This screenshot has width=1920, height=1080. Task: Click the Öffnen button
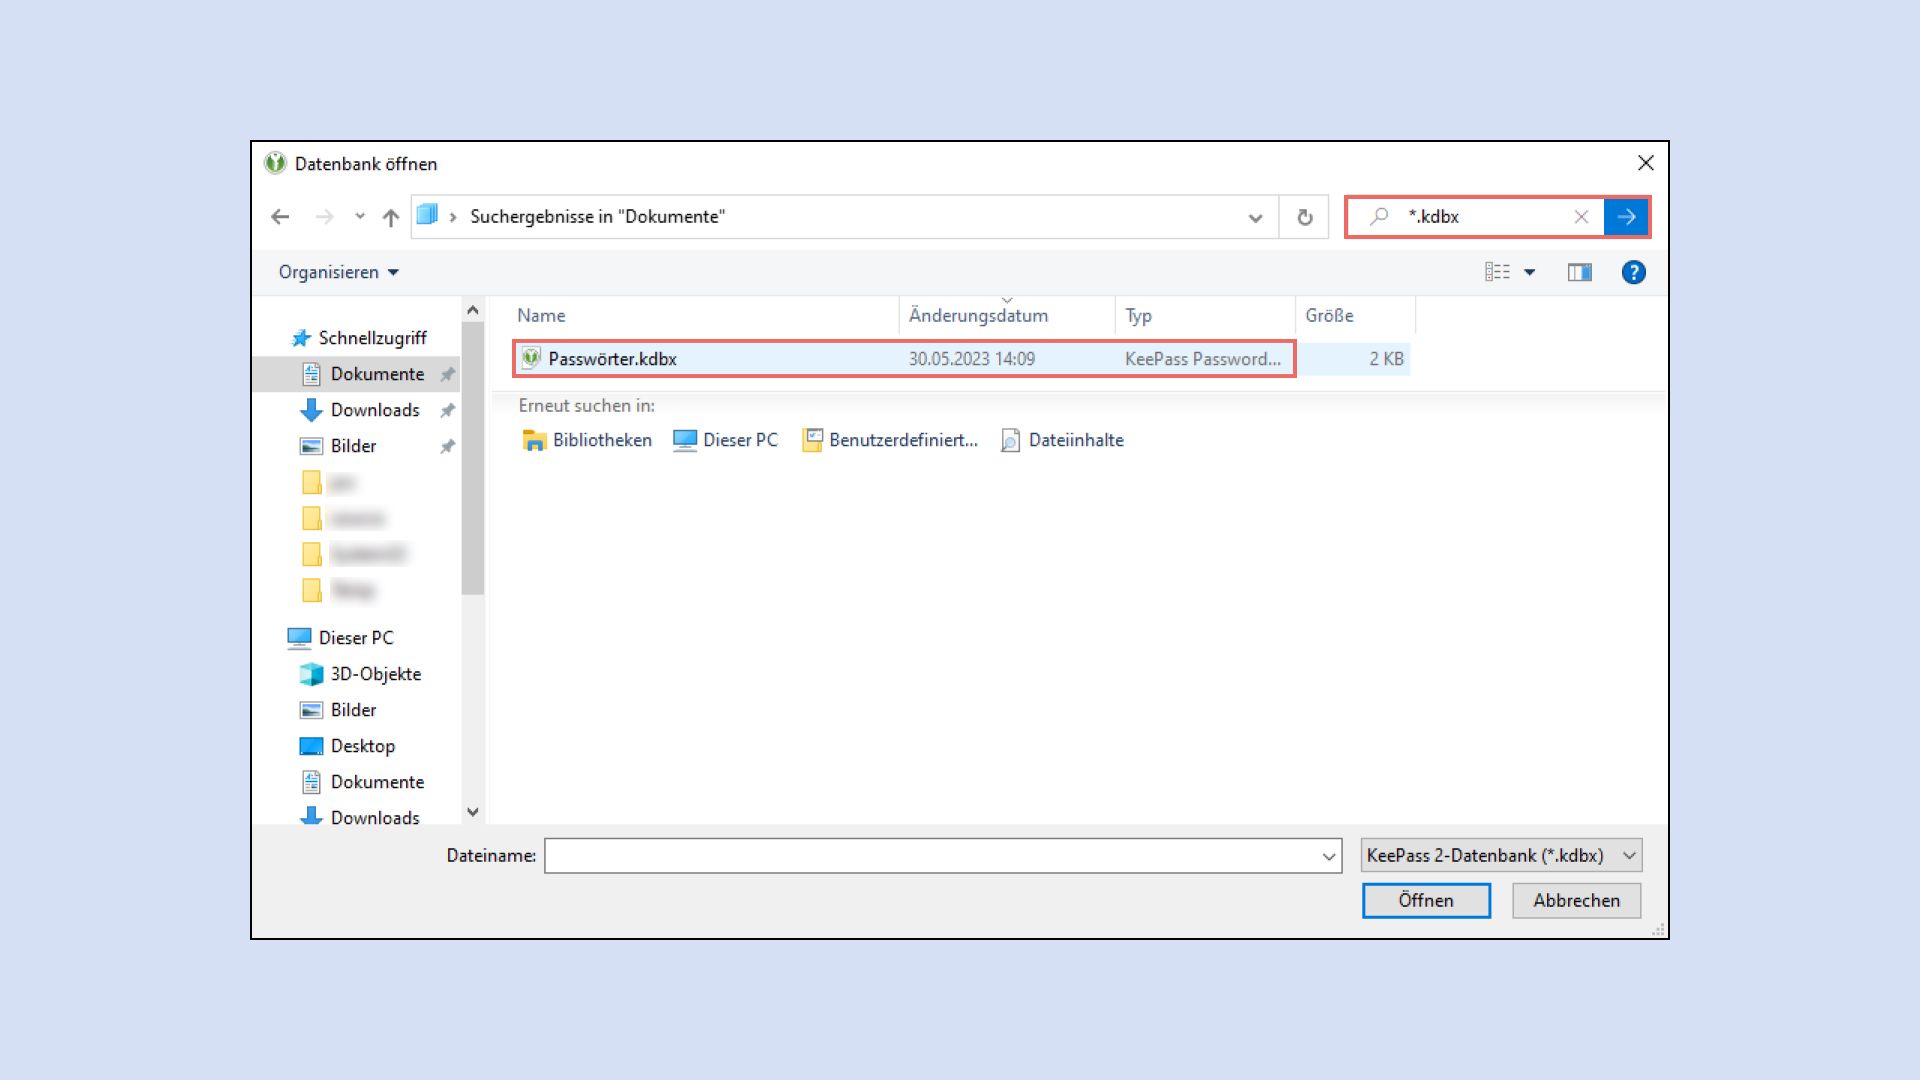tap(1426, 900)
